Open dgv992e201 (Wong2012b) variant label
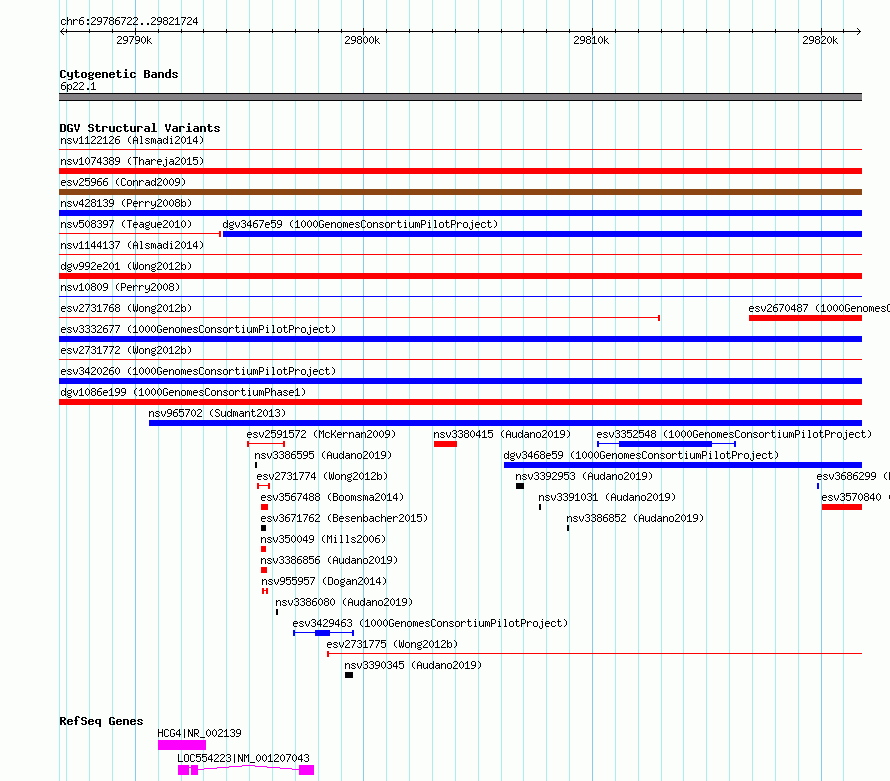 [126, 266]
